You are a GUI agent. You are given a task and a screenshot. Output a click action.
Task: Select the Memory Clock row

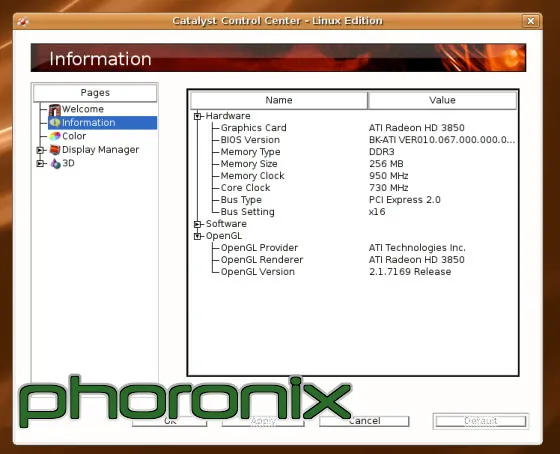[252, 176]
